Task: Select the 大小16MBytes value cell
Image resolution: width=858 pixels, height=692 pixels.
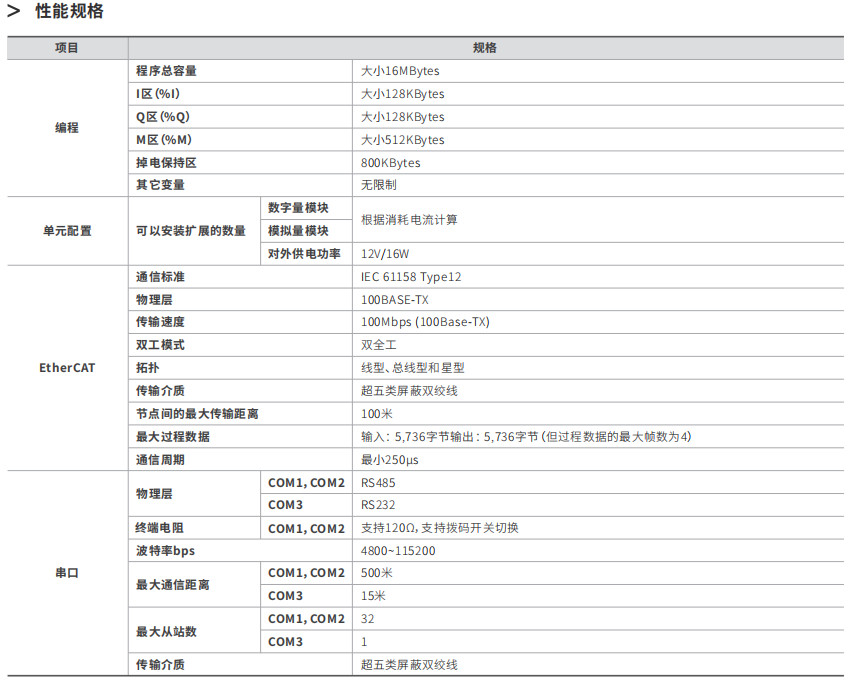Action: [400, 71]
